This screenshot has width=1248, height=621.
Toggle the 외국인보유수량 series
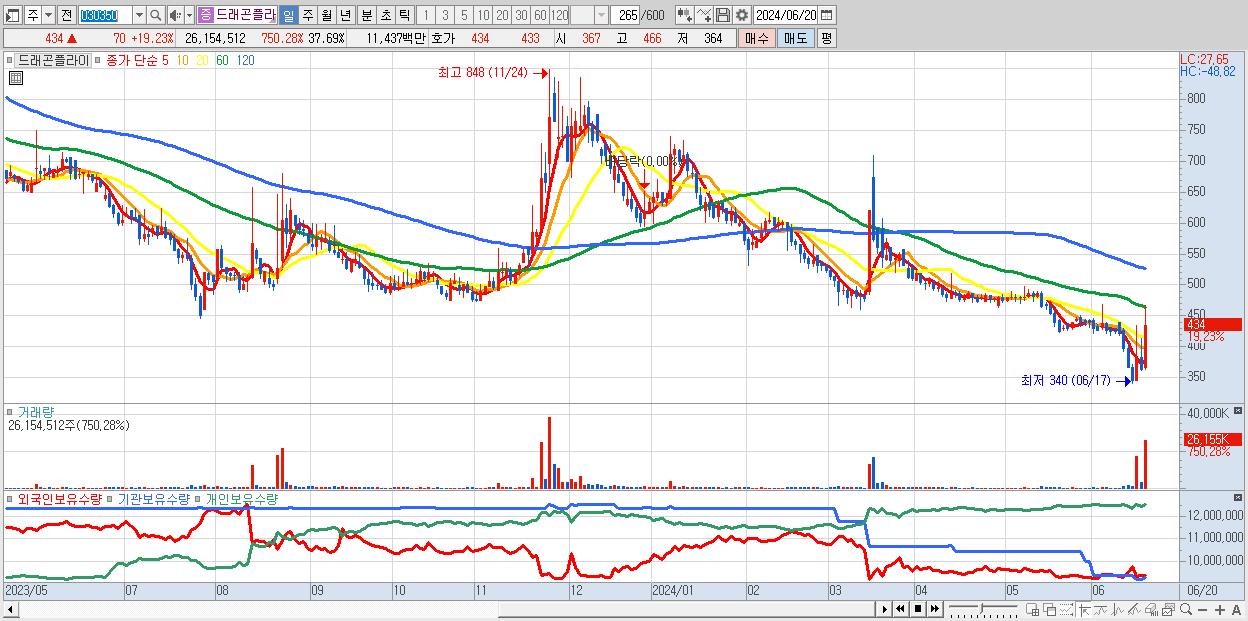coord(60,498)
